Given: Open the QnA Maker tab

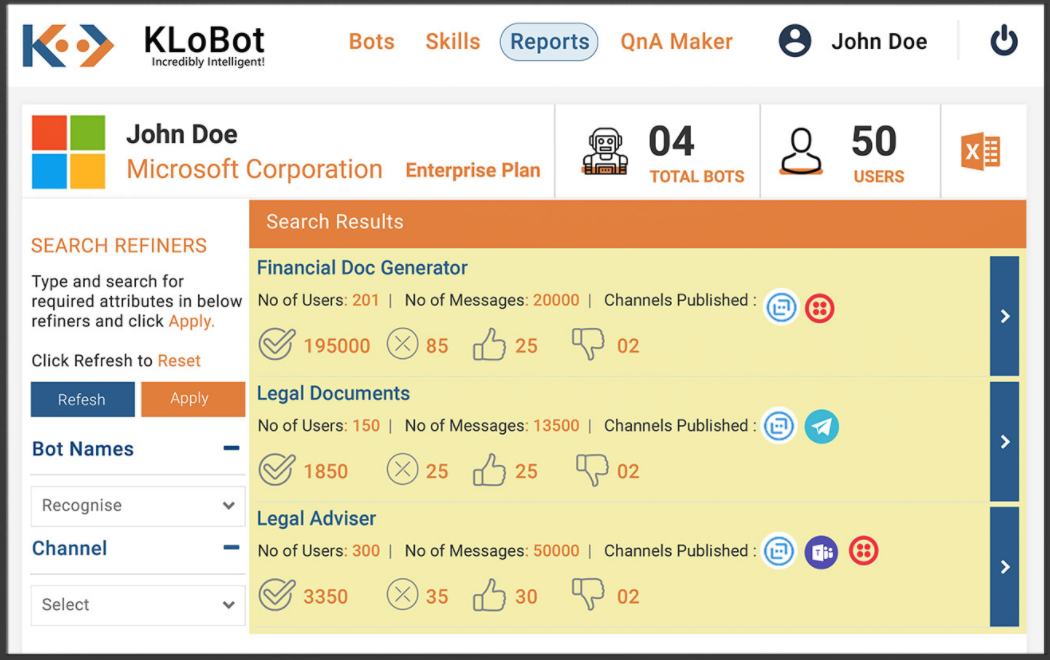Looking at the screenshot, I should 676,42.
